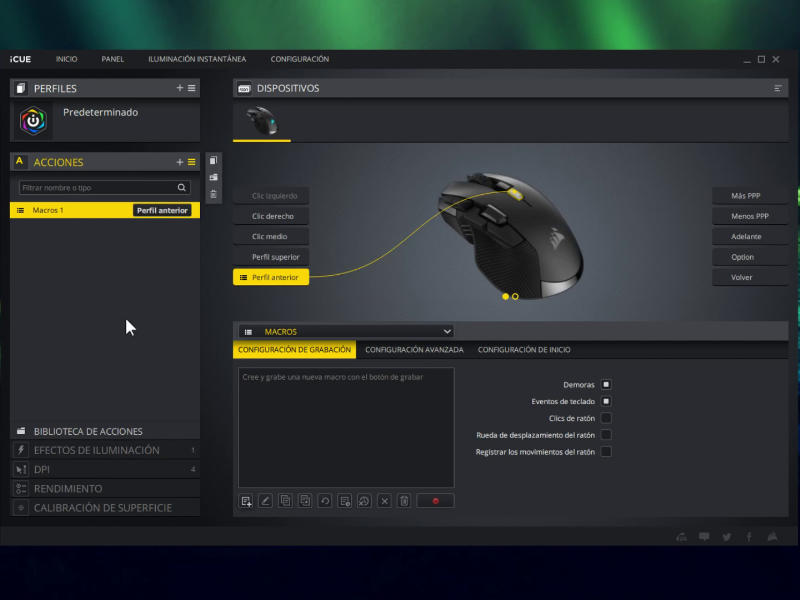Select the mouse device thumbnail
Image resolution: width=800 pixels, height=600 pixels.
pos(262,121)
